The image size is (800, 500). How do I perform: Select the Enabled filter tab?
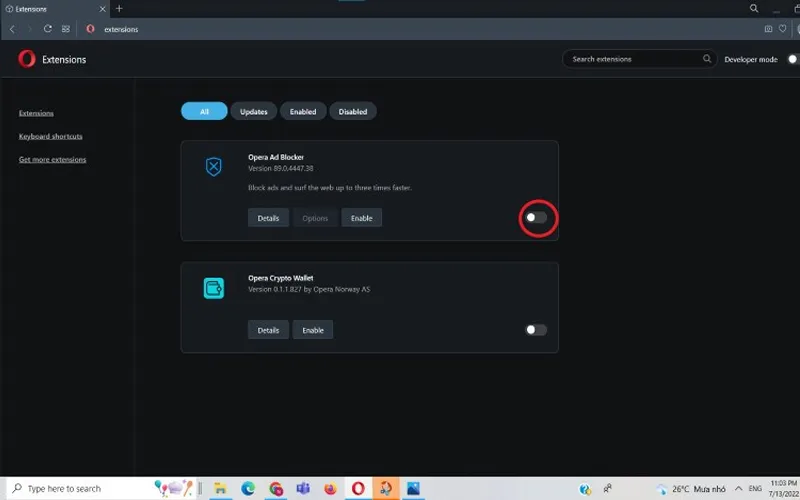pos(303,111)
